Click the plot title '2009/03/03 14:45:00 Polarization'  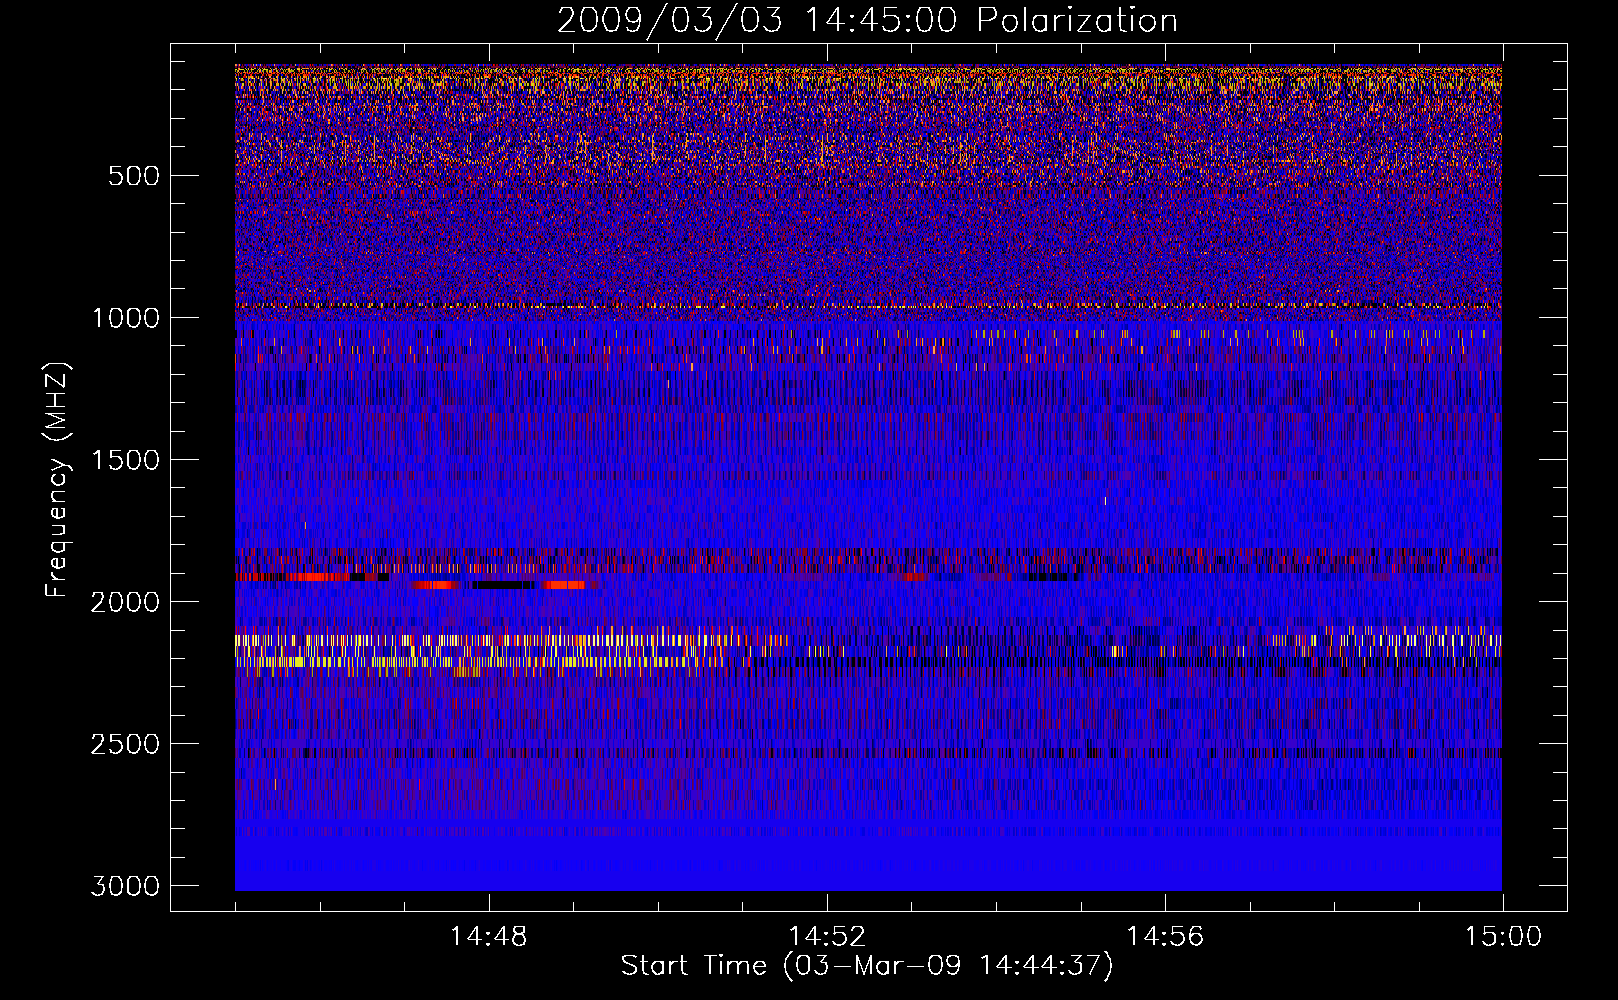[867, 21]
